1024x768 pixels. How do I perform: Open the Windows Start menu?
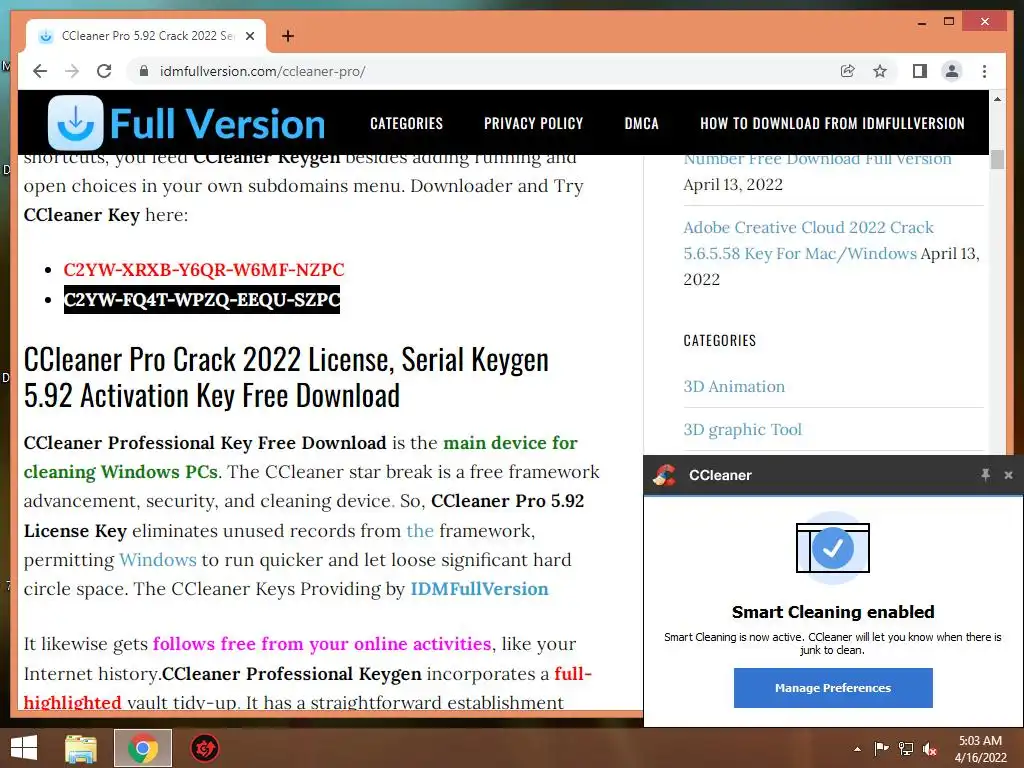click(x=24, y=748)
